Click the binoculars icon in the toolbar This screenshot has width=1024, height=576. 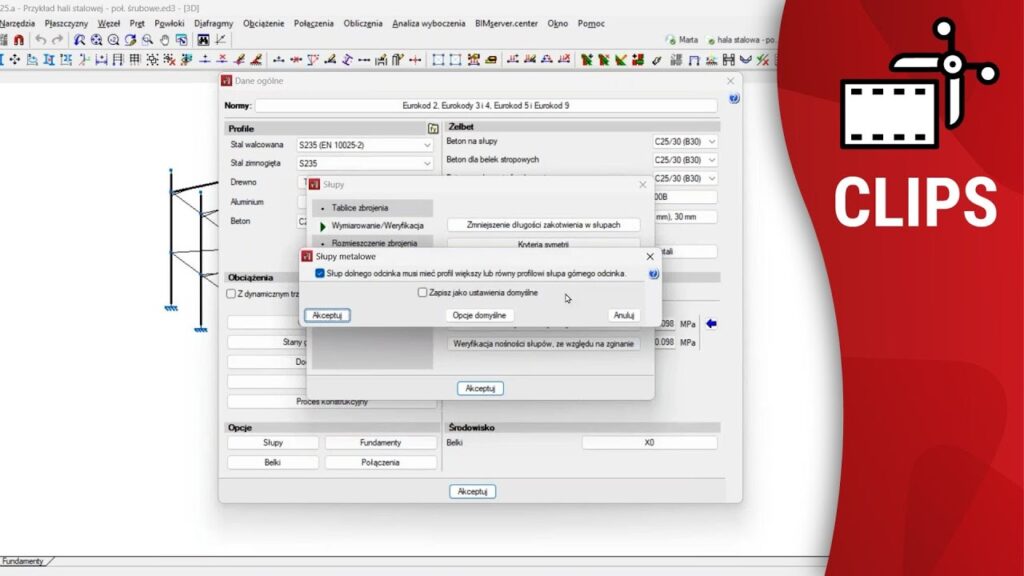pyautogui.click(x=203, y=40)
